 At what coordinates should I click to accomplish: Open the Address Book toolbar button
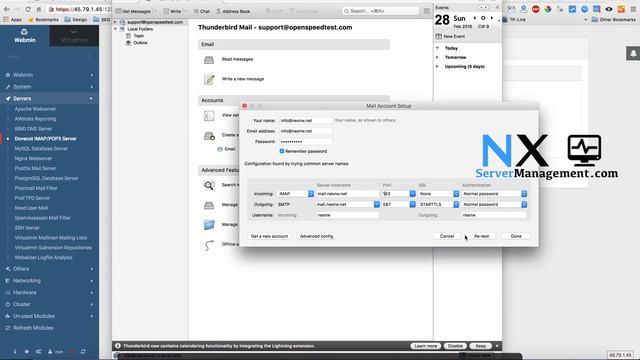(233, 11)
